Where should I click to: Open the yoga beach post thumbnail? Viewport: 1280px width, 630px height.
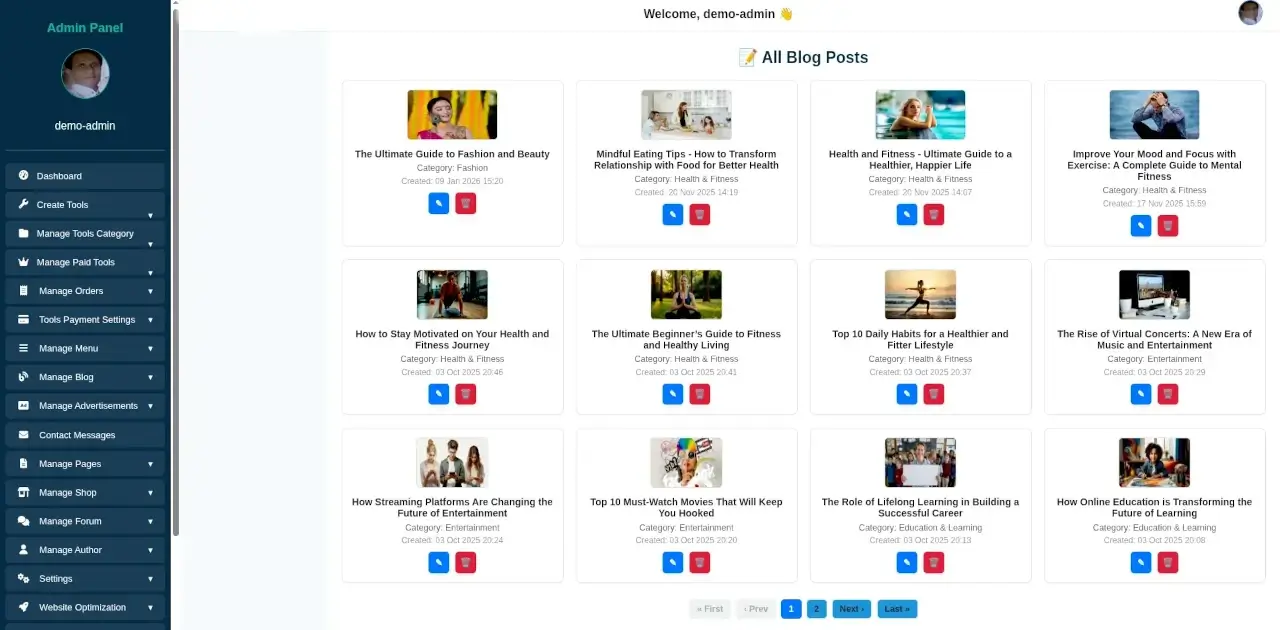coord(920,294)
